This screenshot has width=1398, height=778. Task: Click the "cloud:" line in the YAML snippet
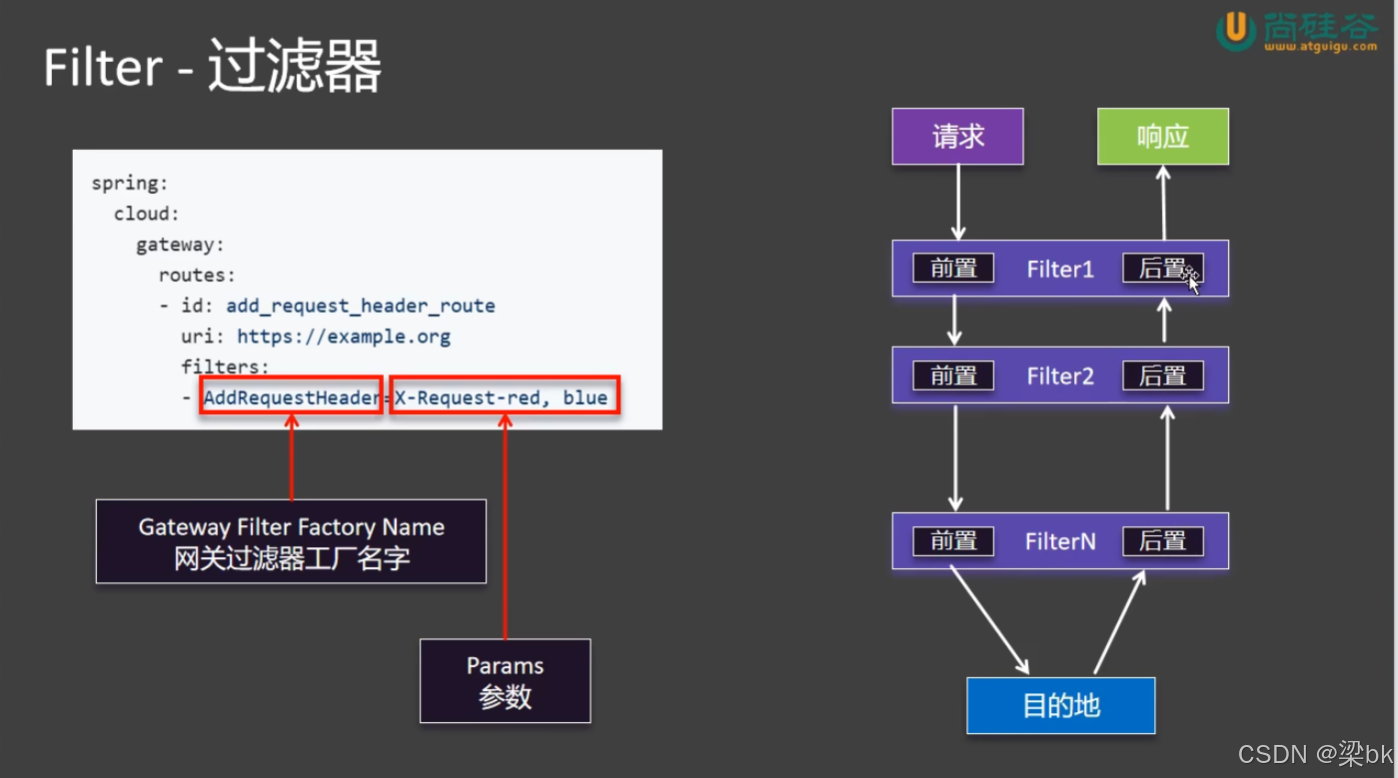(x=146, y=214)
